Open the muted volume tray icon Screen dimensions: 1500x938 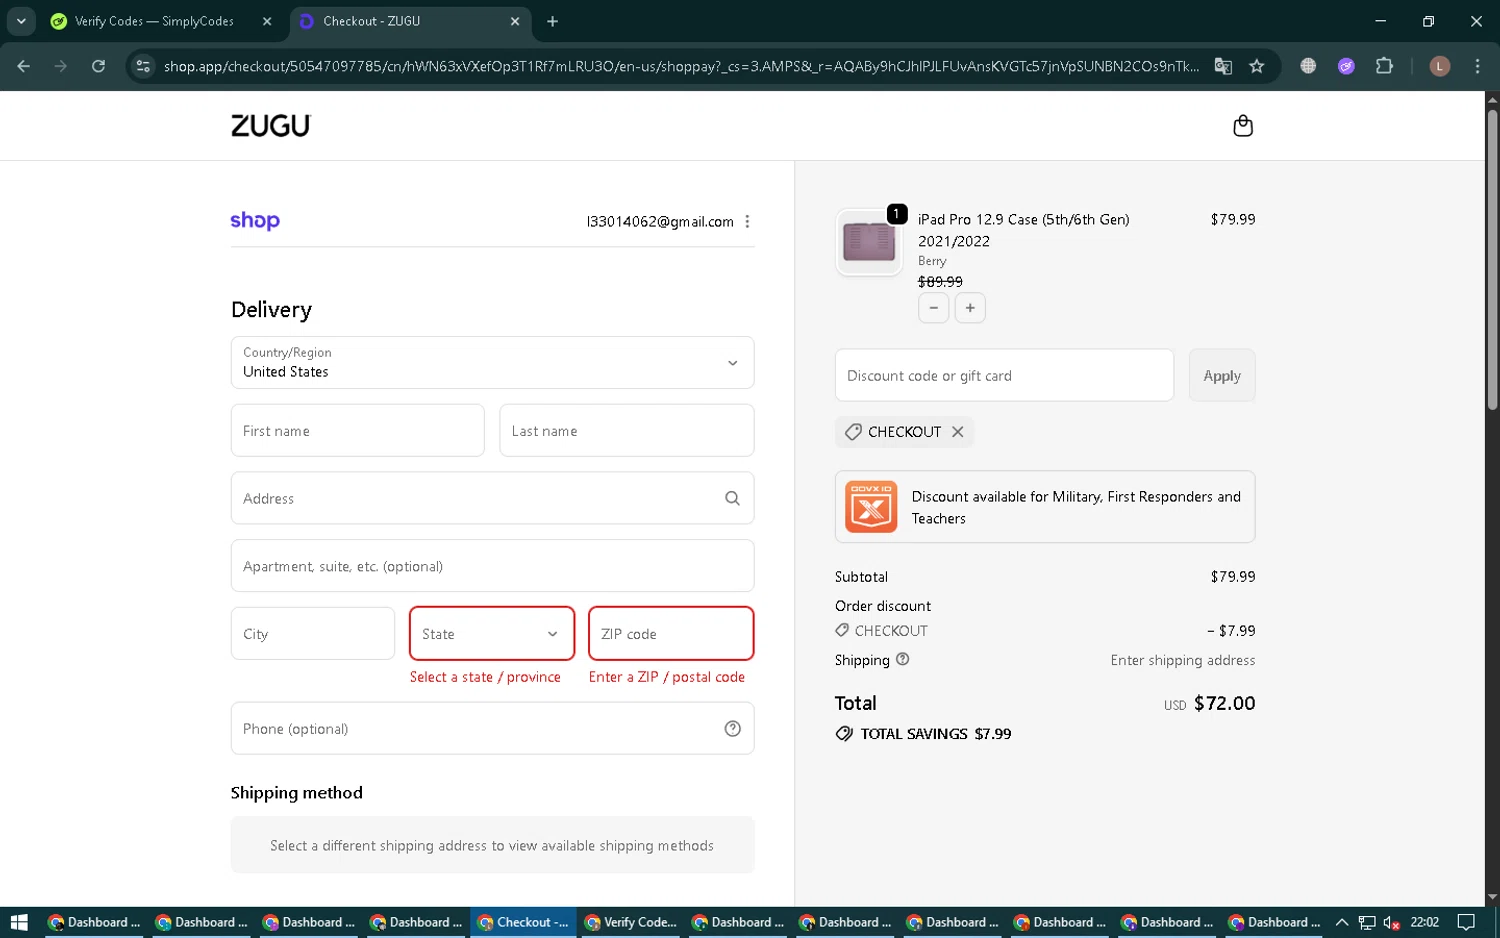point(1391,922)
